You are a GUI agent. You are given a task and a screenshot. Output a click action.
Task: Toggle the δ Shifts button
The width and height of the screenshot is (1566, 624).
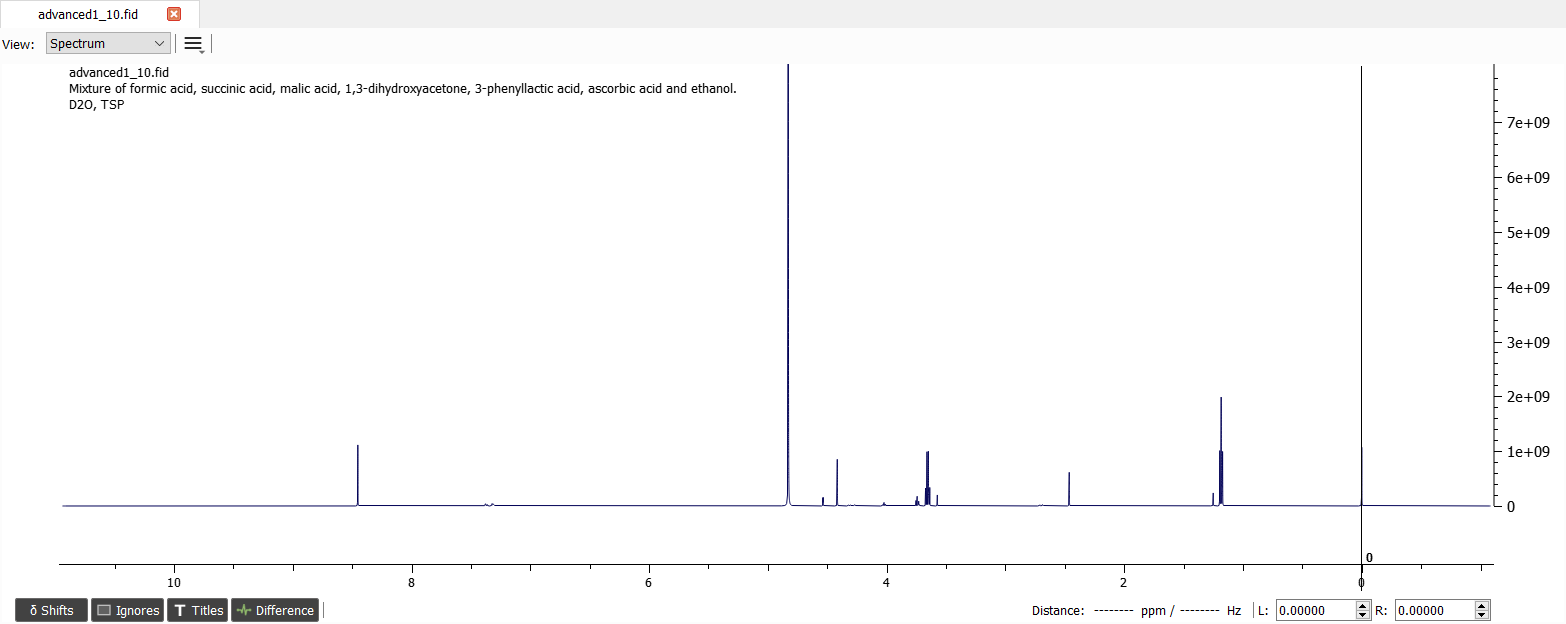tap(52, 610)
